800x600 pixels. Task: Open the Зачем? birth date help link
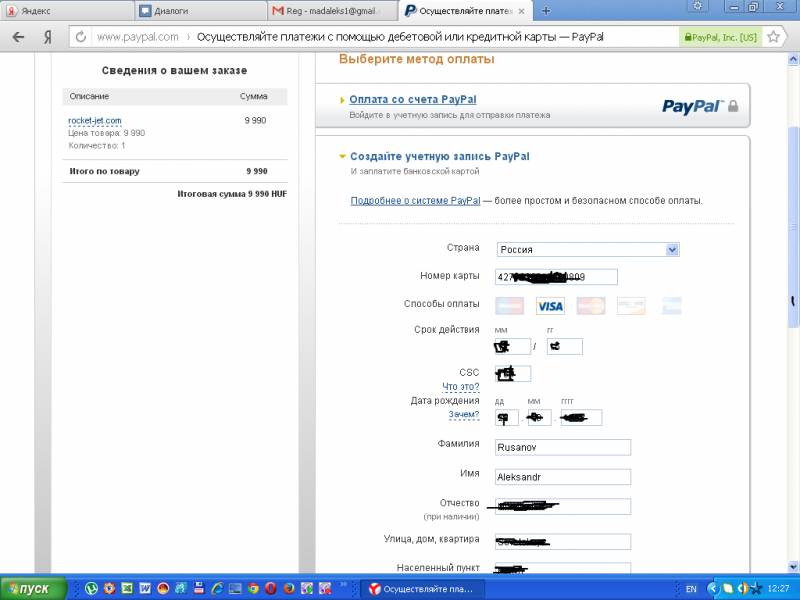pyautogui.click(x=464, y=414)
